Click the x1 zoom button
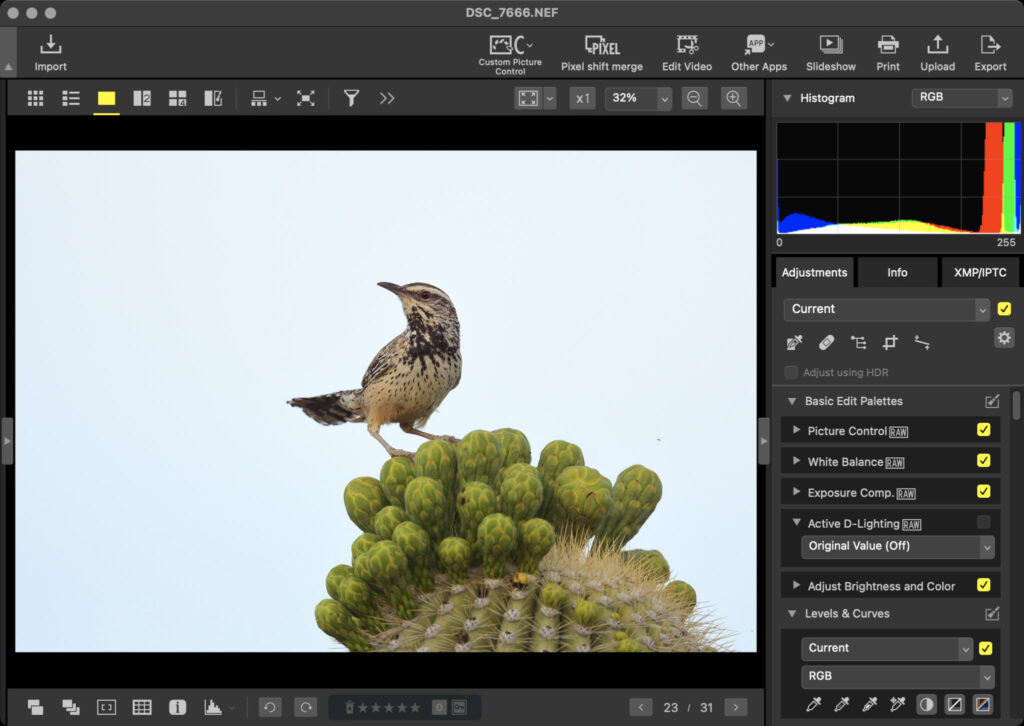Screen dimensions: 1024x726 (x=582, y=98)
